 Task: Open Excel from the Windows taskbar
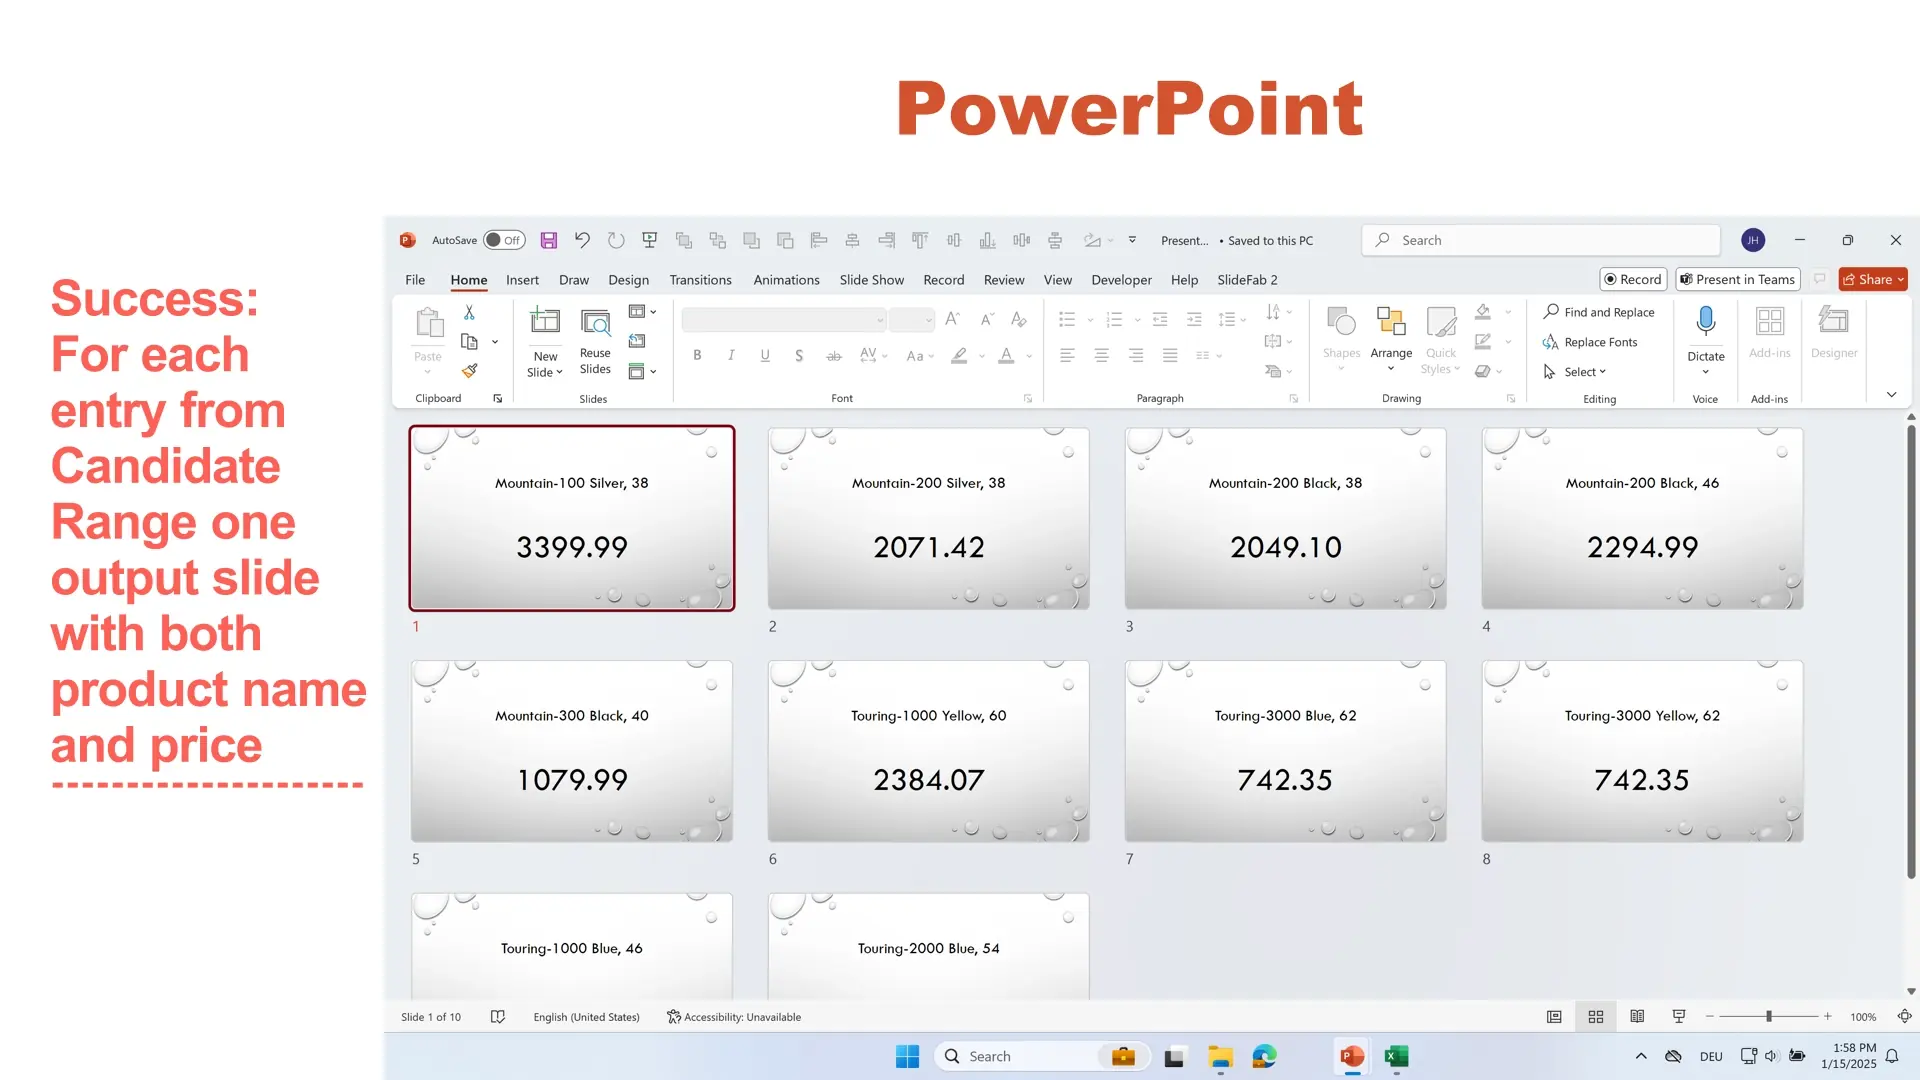(1396, 1056)
